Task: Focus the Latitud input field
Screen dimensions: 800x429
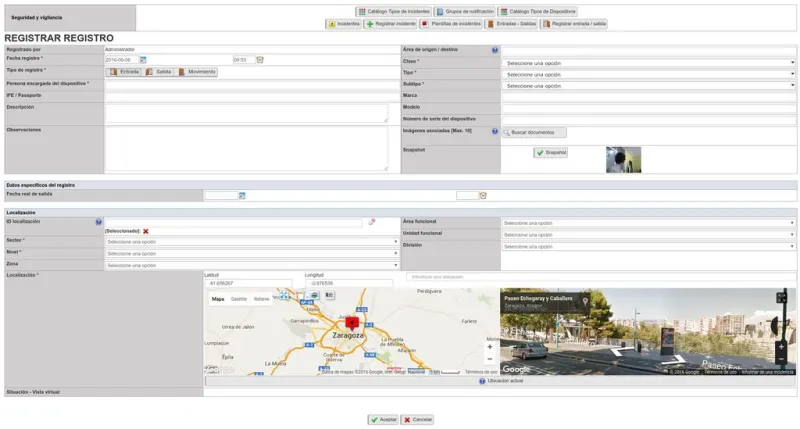Action: click(248, 283)
